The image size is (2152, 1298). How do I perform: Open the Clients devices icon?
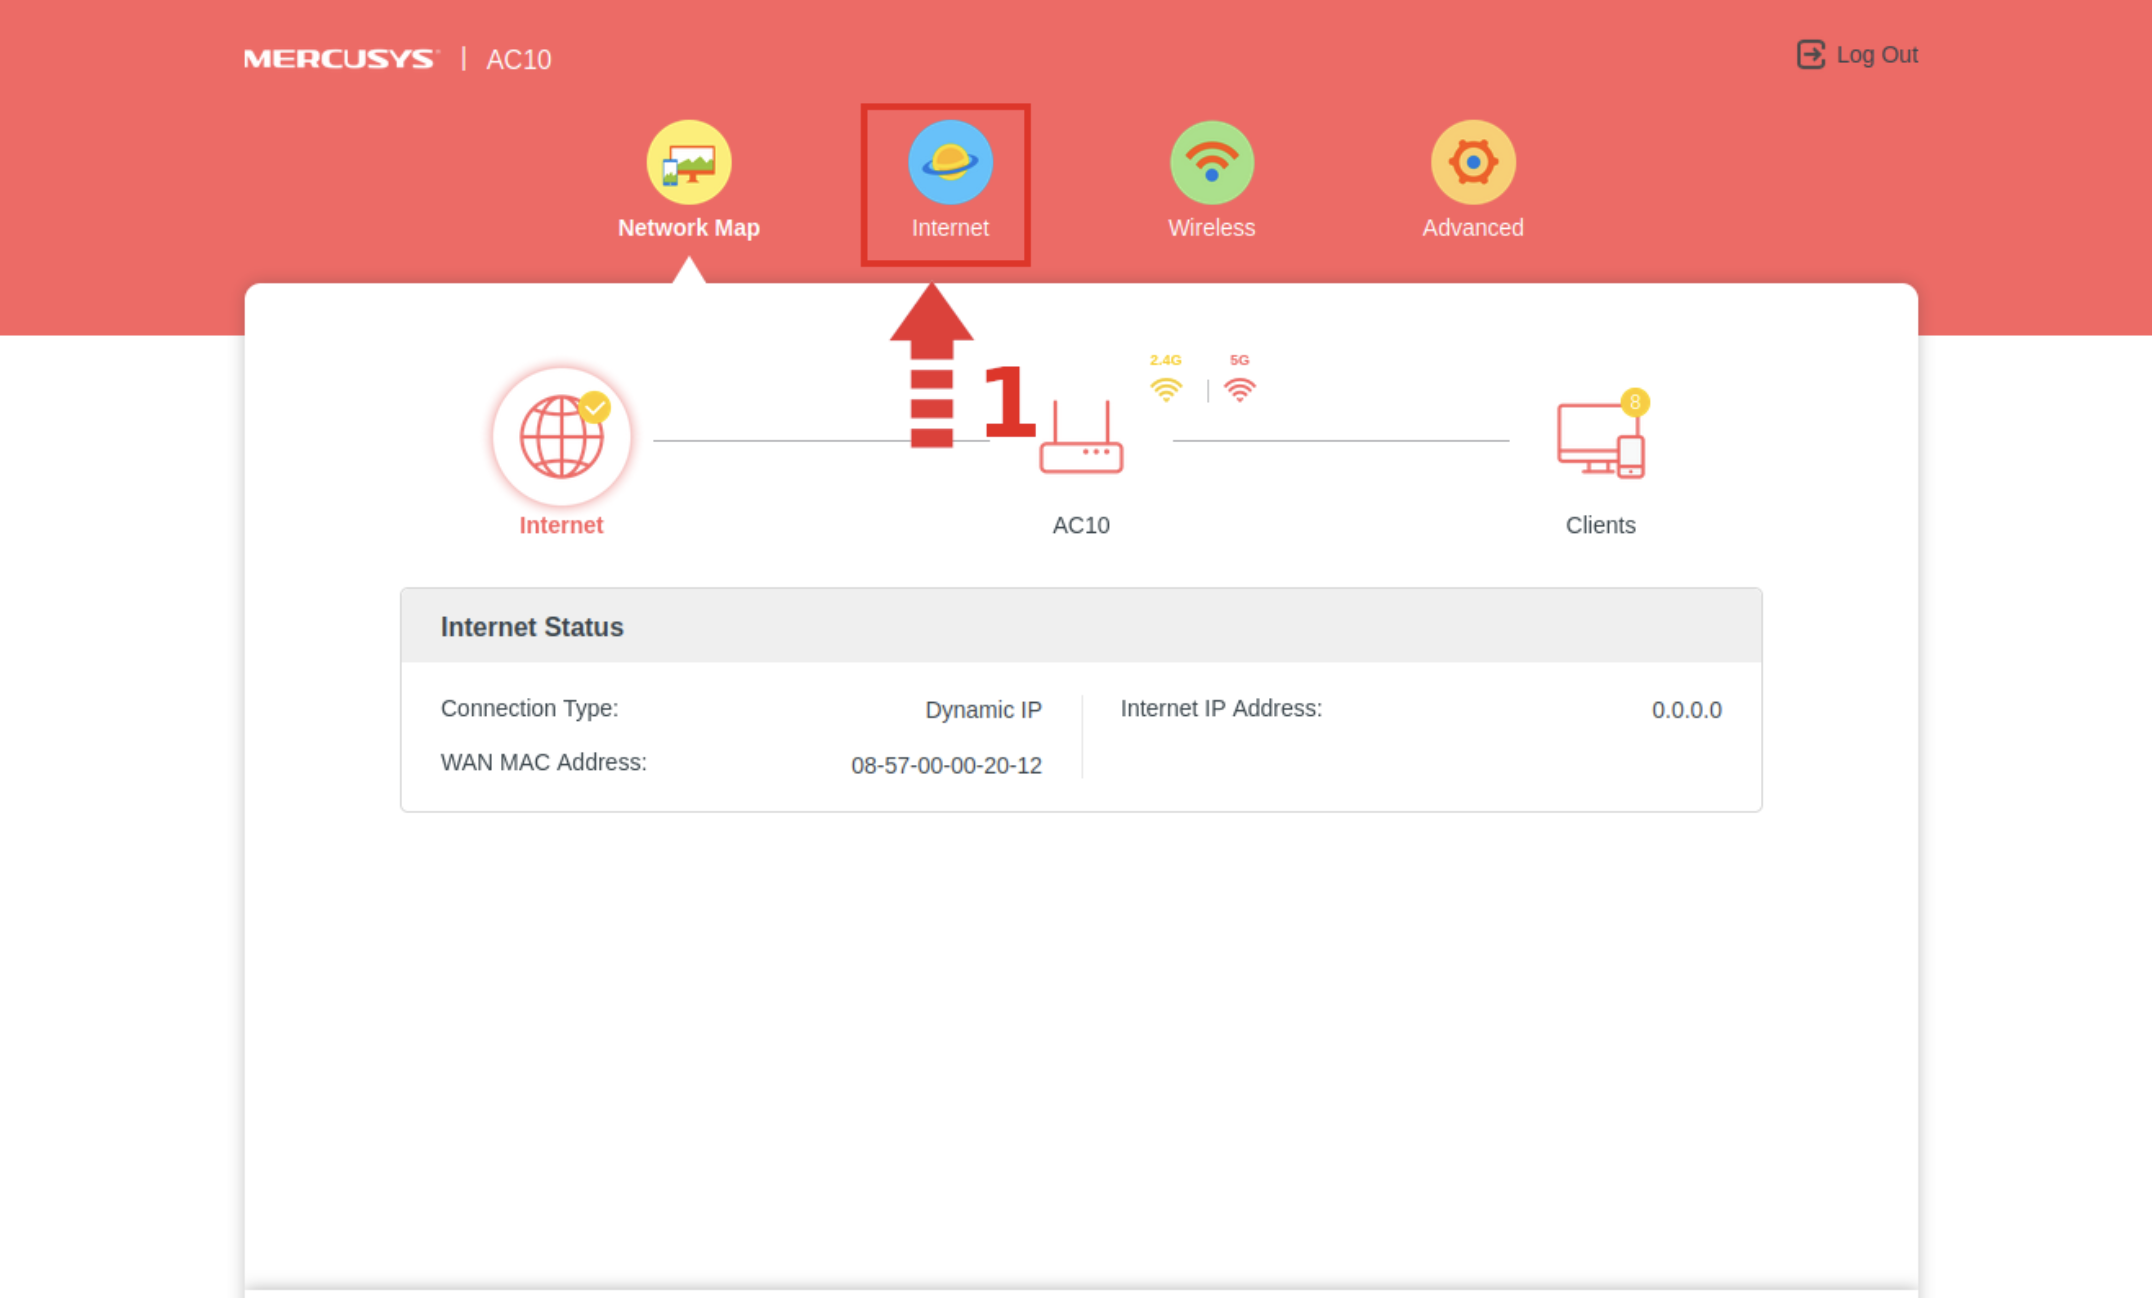(x=1599, y=441)
